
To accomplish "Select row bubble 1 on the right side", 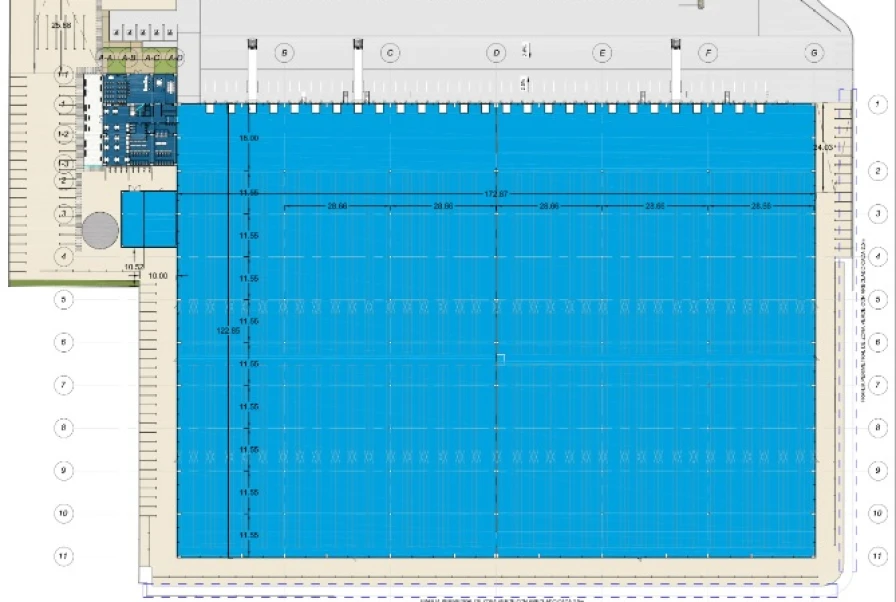I will coord(877,104).
